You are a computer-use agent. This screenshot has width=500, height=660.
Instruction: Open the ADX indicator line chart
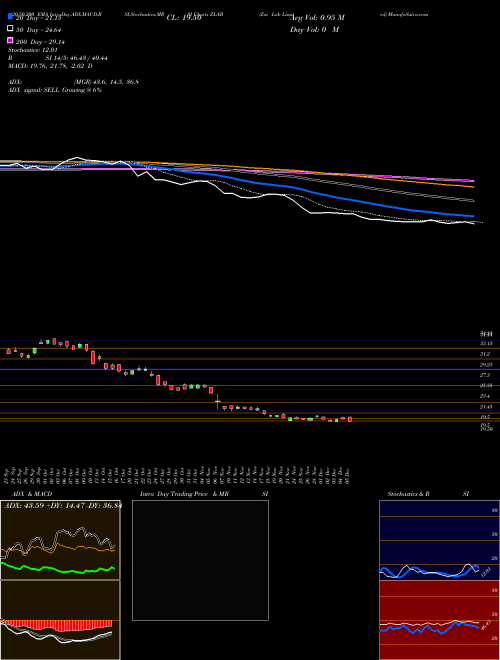60,540
